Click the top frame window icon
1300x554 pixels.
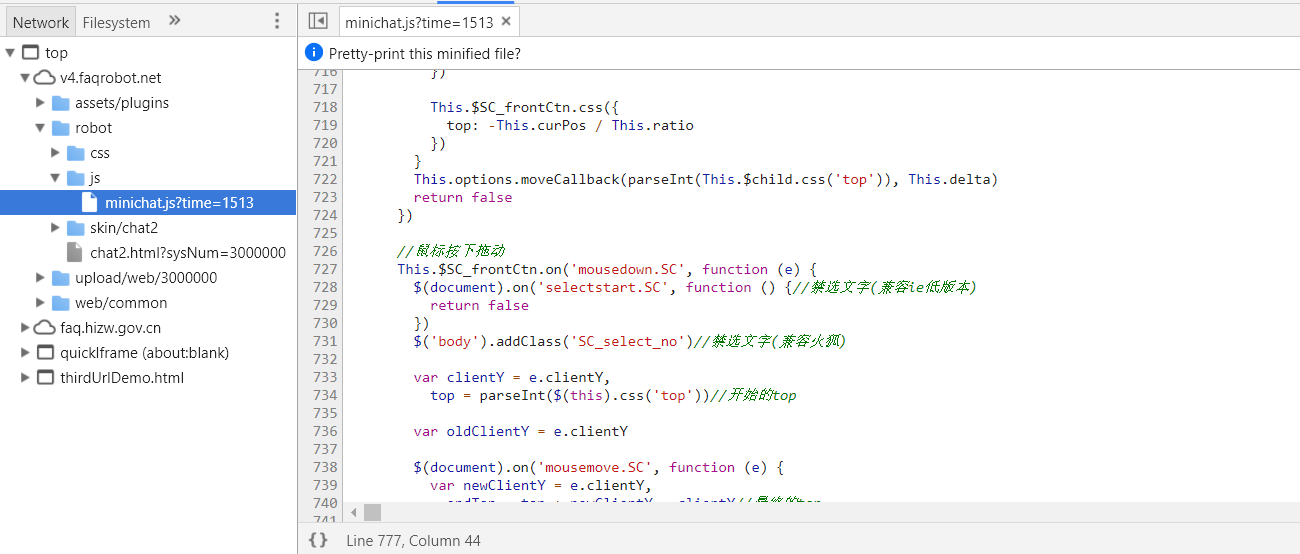(30, 52)
